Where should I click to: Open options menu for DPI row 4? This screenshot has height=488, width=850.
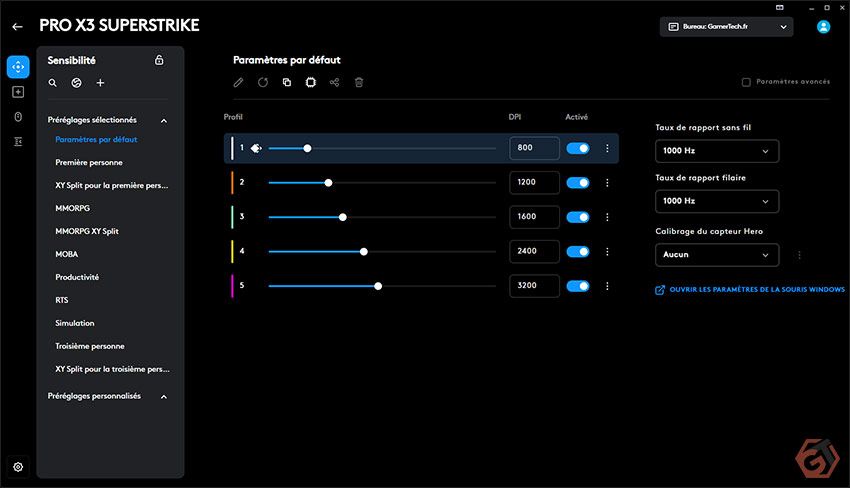607,252
